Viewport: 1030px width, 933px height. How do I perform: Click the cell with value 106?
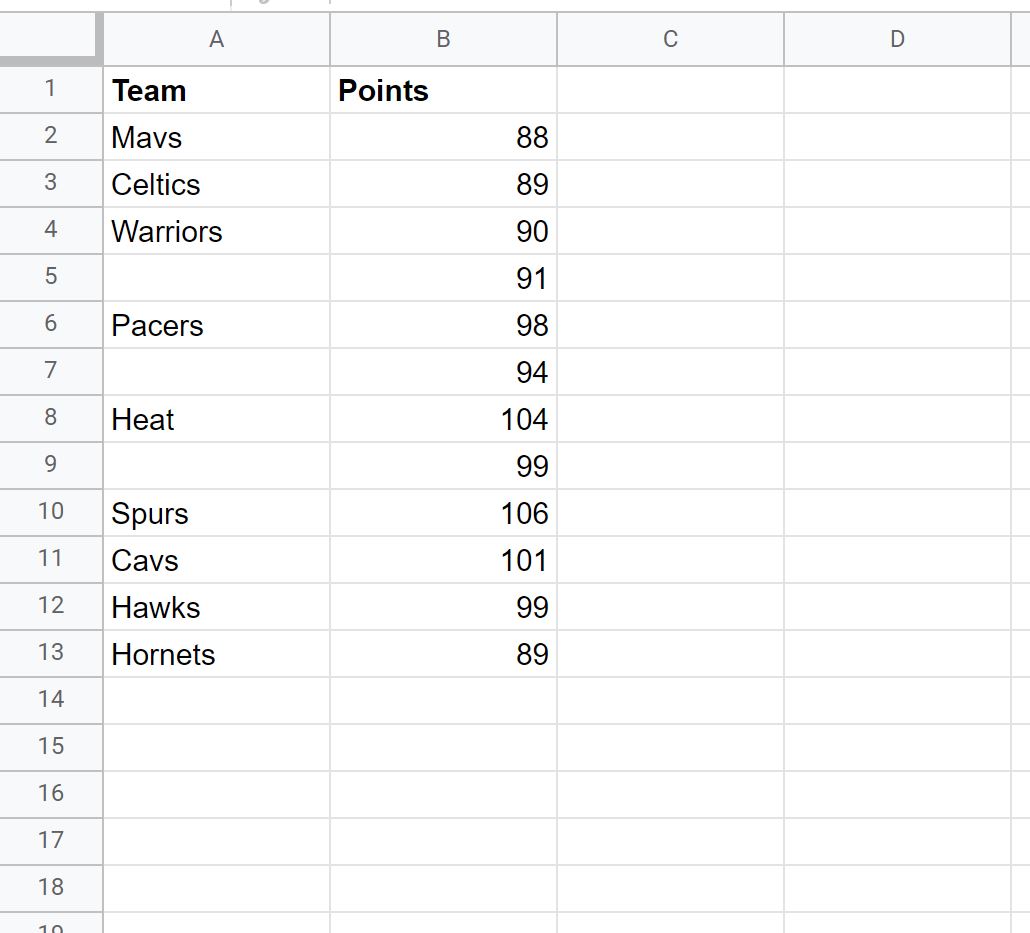(443, 512)
